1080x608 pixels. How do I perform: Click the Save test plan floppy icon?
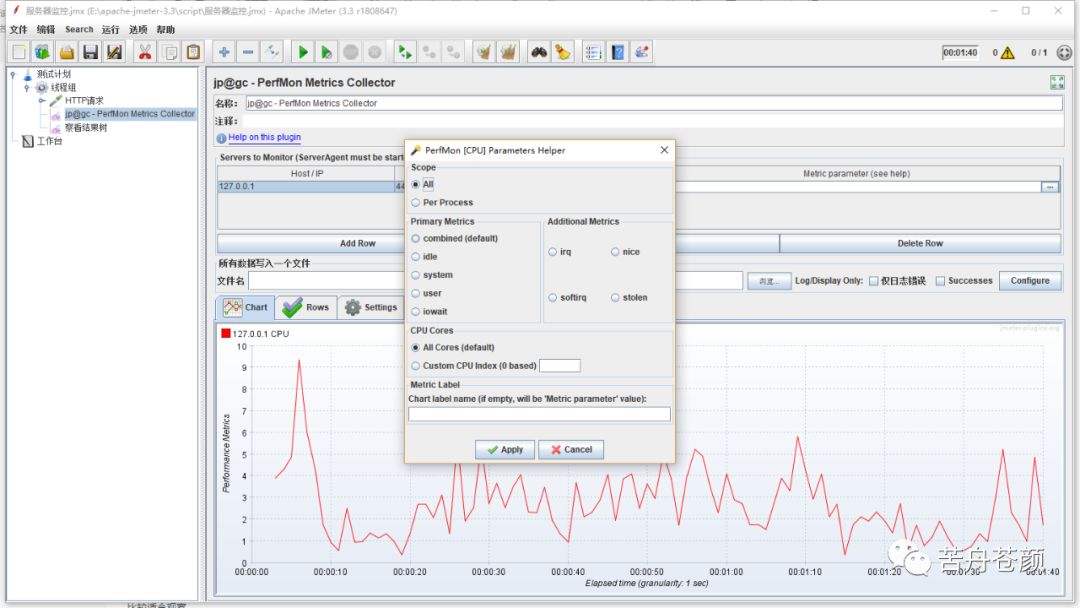coord(91,52)
